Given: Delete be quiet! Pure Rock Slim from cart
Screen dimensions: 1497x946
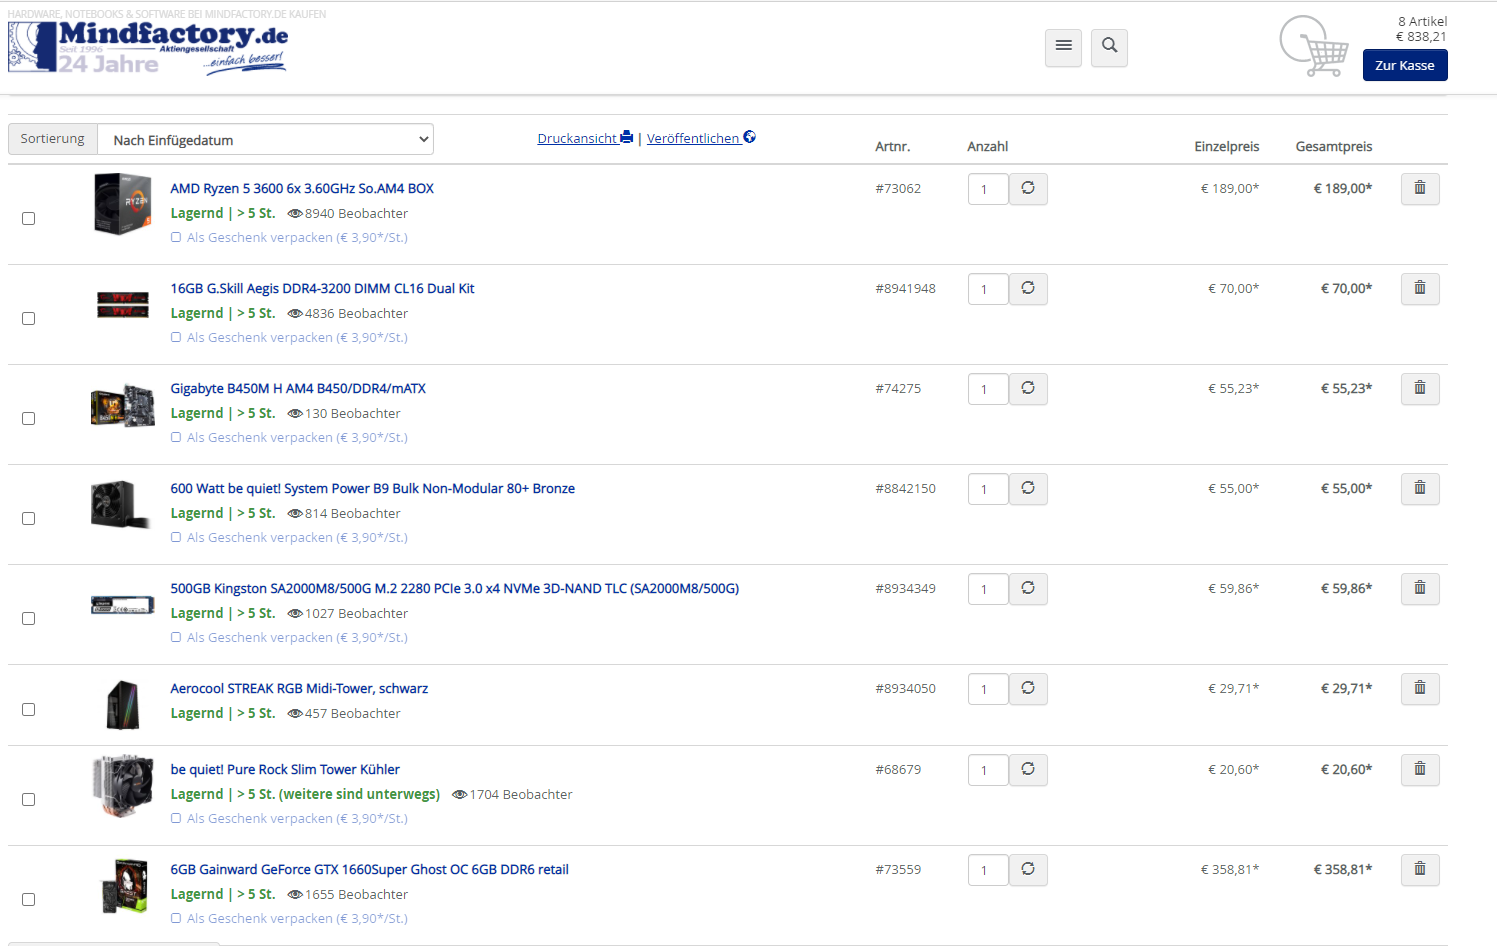Looking at the screenshot, I should pos(1419,769).
